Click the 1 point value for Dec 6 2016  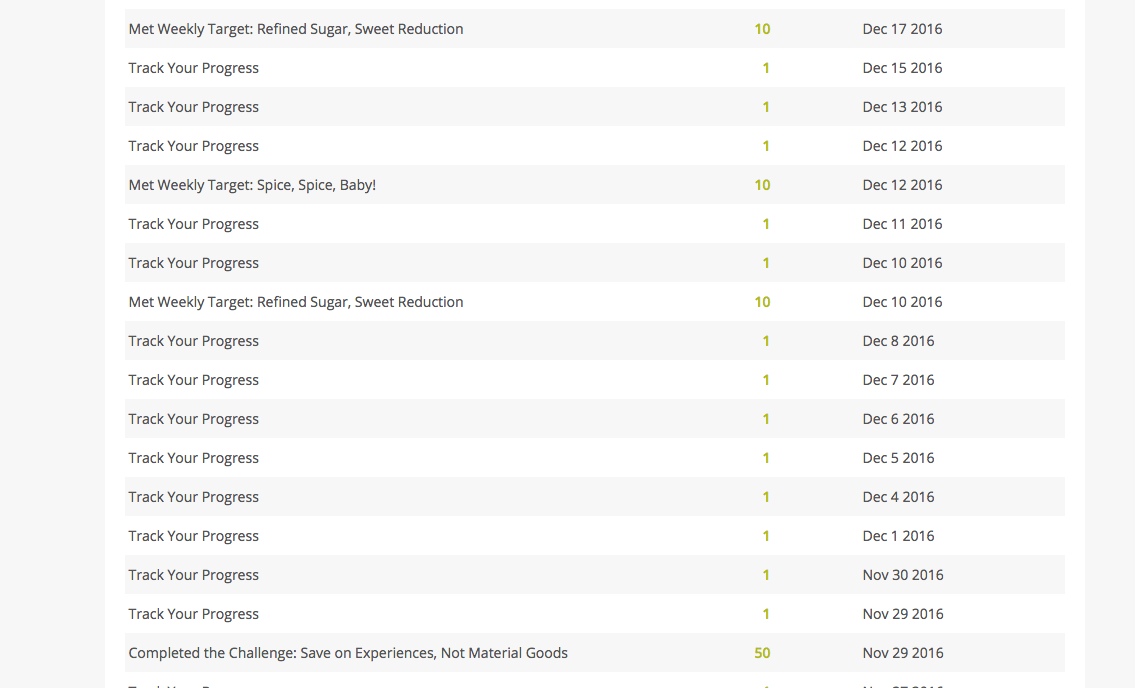(x=766, y=419)
